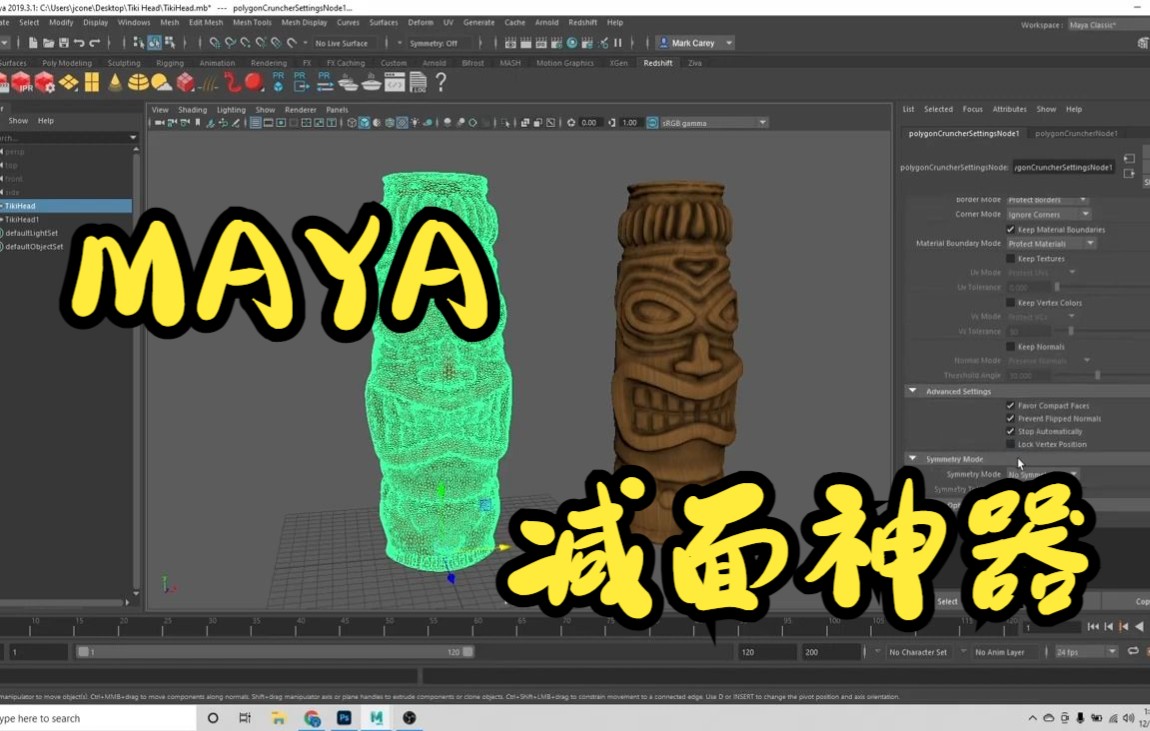Image resolution: width=1150 pixels, height=731 pixels.
Task: Open the IPR render icon on the shelf
Action: point(22,83)
